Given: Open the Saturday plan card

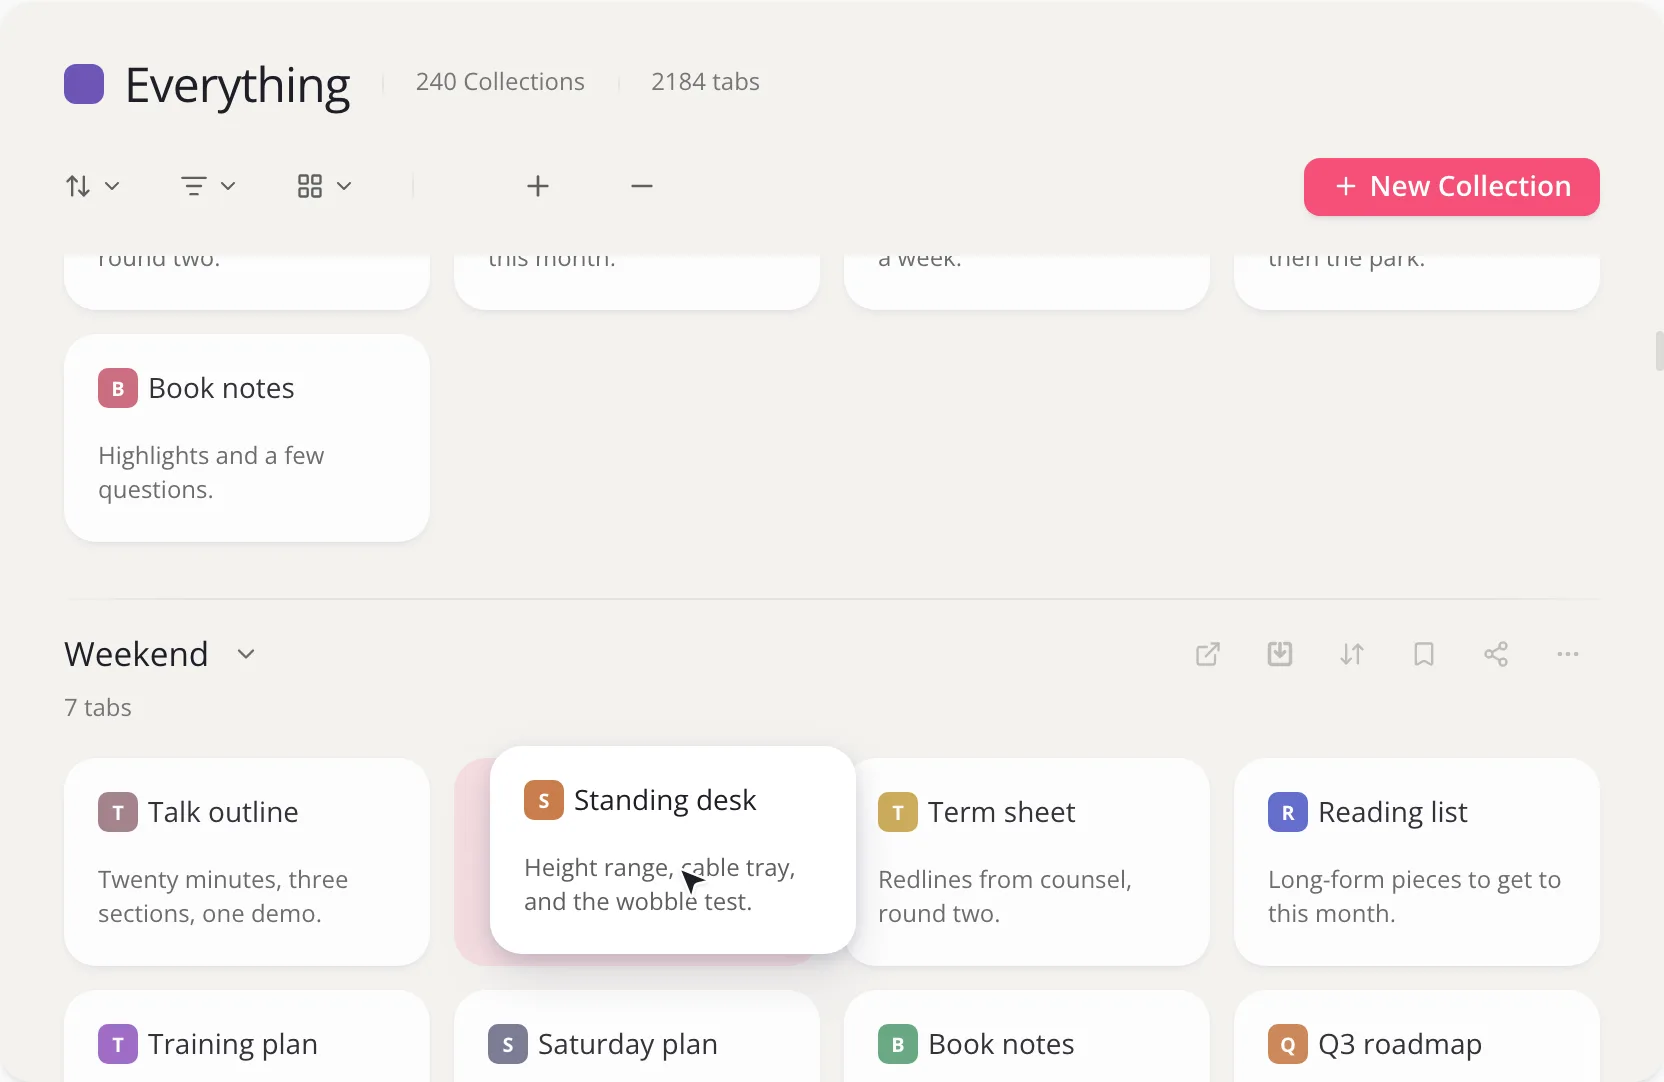Looking at the screenshot, I should click(x=637, y=1036).
